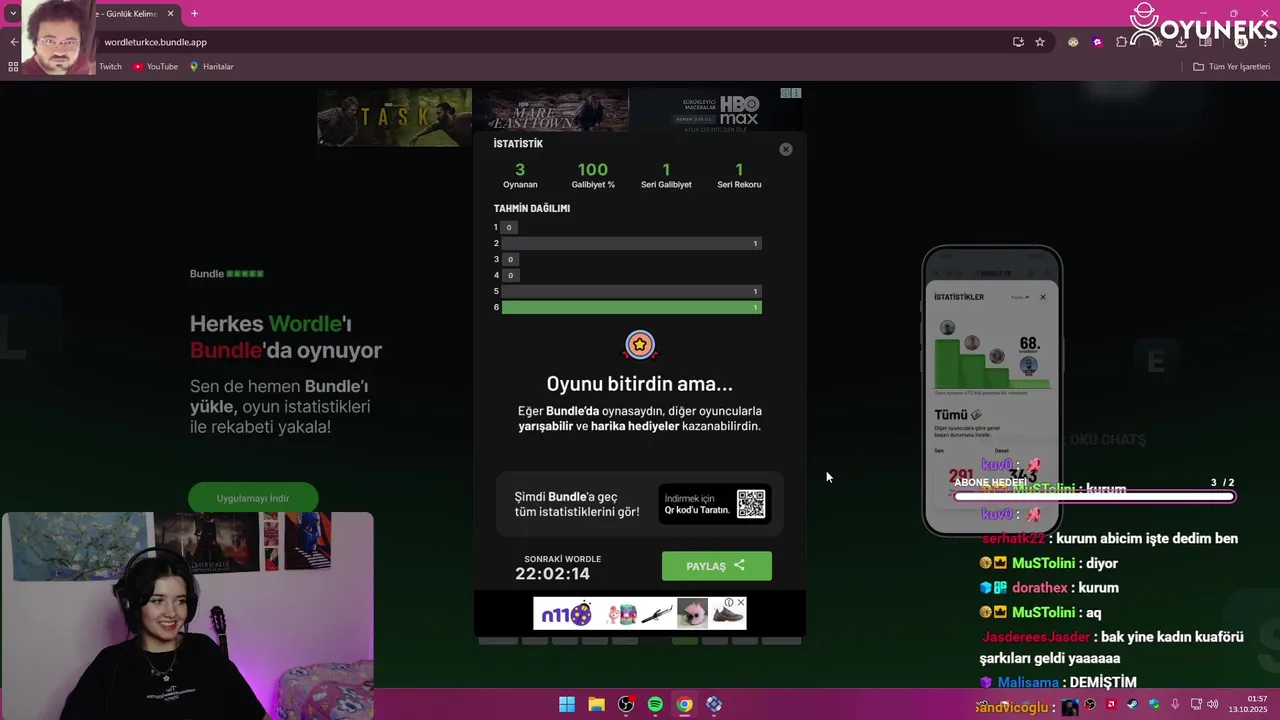
Task: Select the green guess-distribution bar for row 6
Action: coord(632,307)
